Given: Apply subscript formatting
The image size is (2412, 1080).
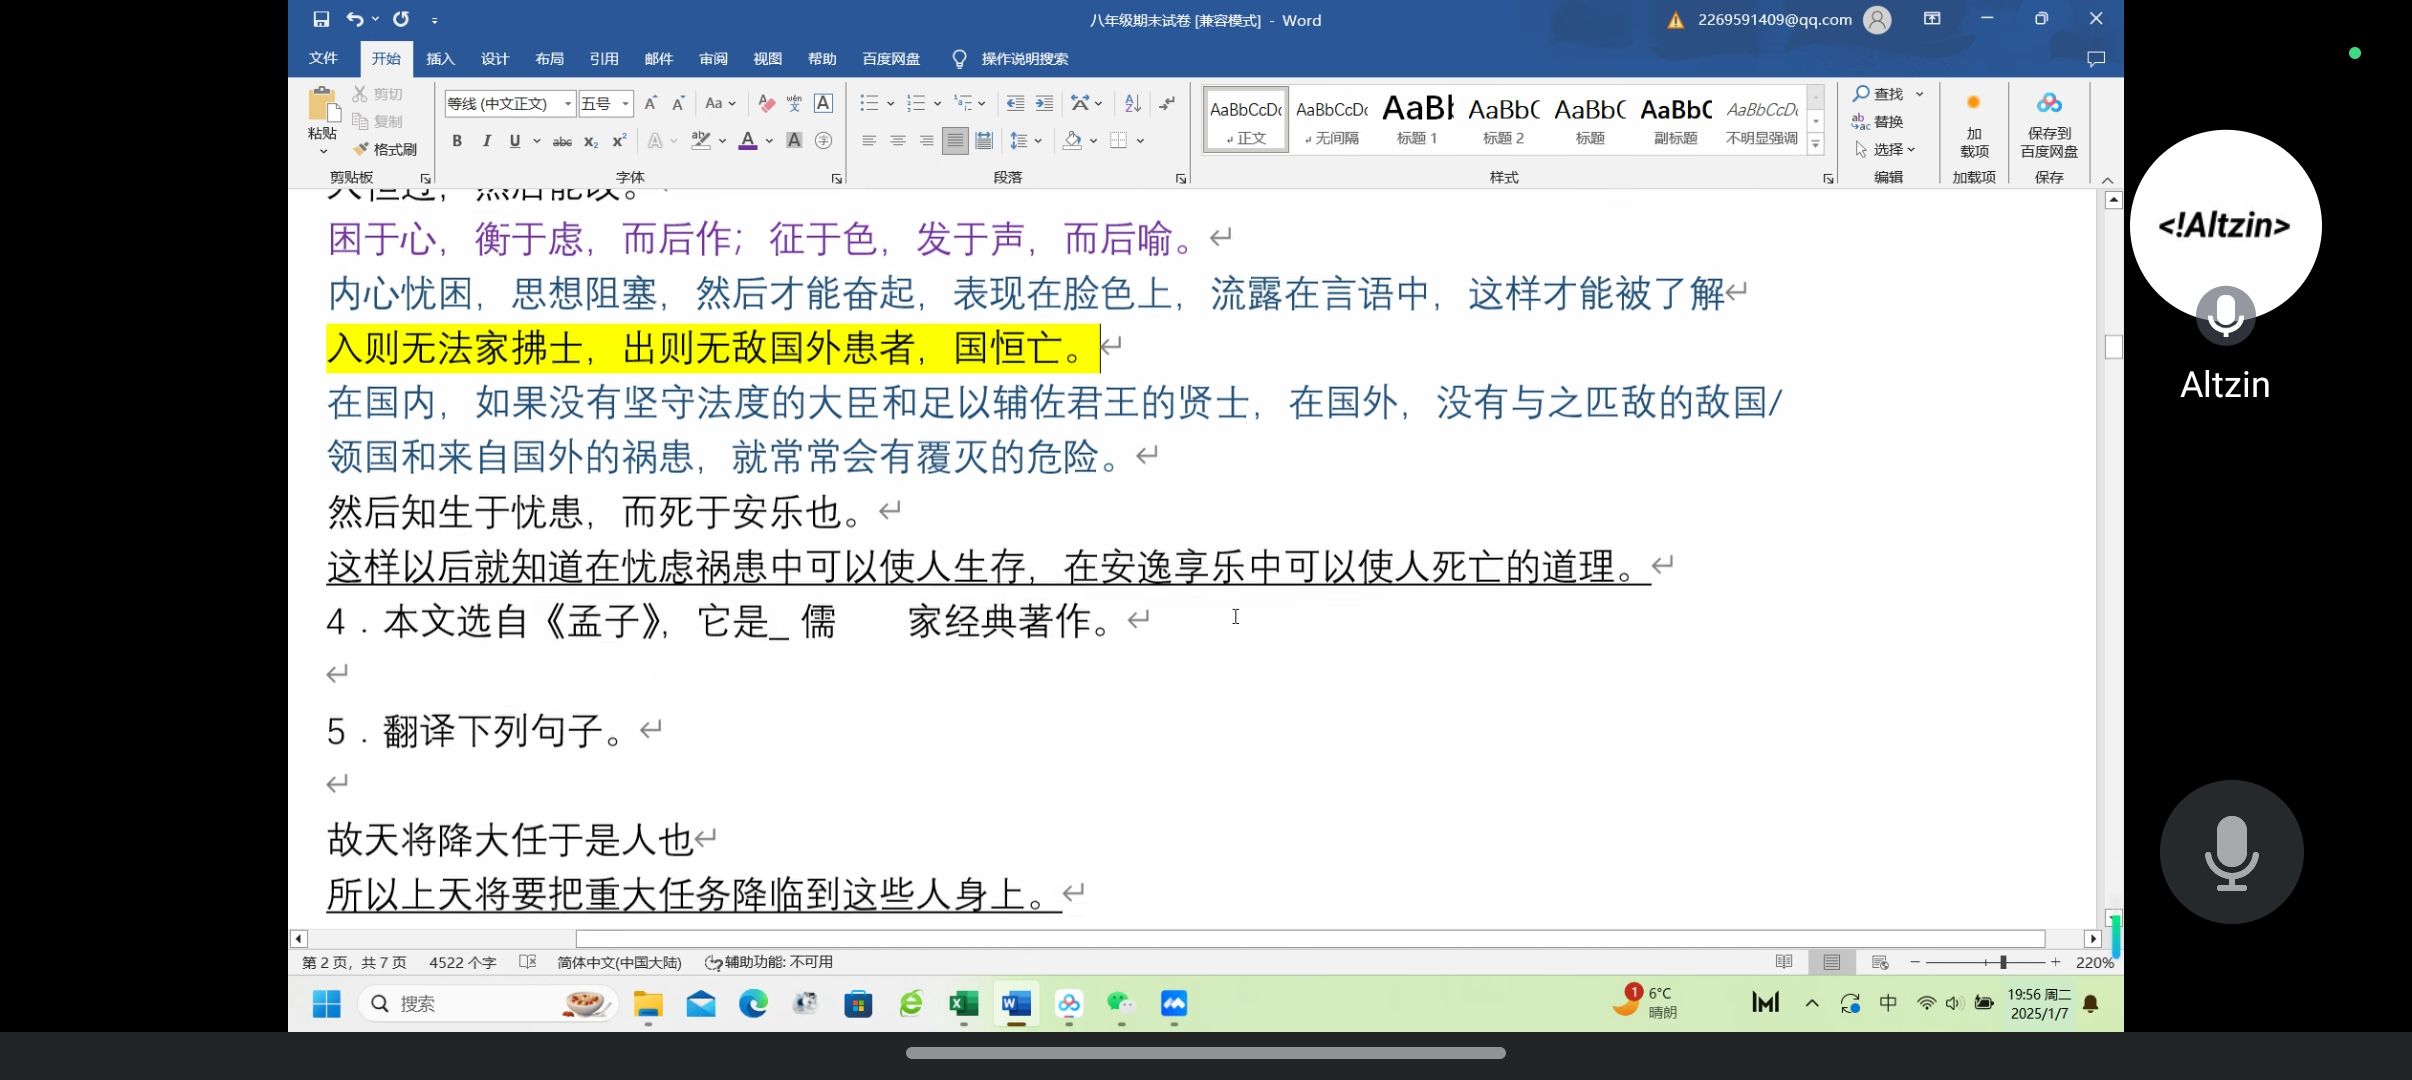Looking at the screenshot, I should point(591,141).
